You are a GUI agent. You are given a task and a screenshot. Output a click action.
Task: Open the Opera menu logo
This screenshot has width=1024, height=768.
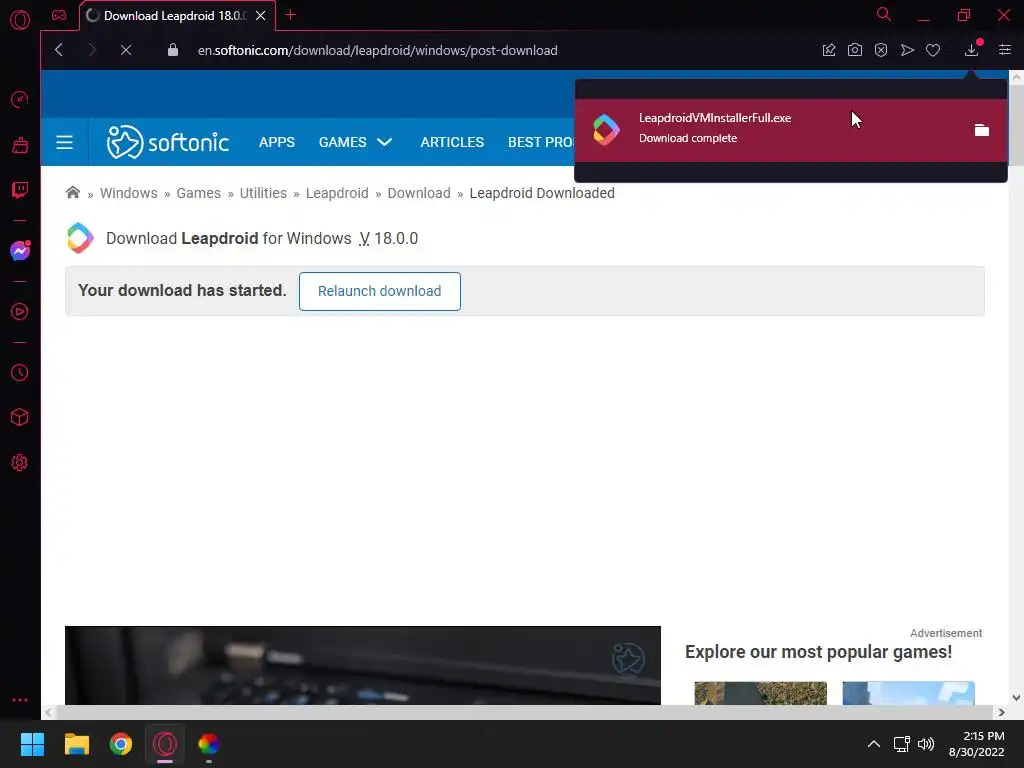click(20, 20)
